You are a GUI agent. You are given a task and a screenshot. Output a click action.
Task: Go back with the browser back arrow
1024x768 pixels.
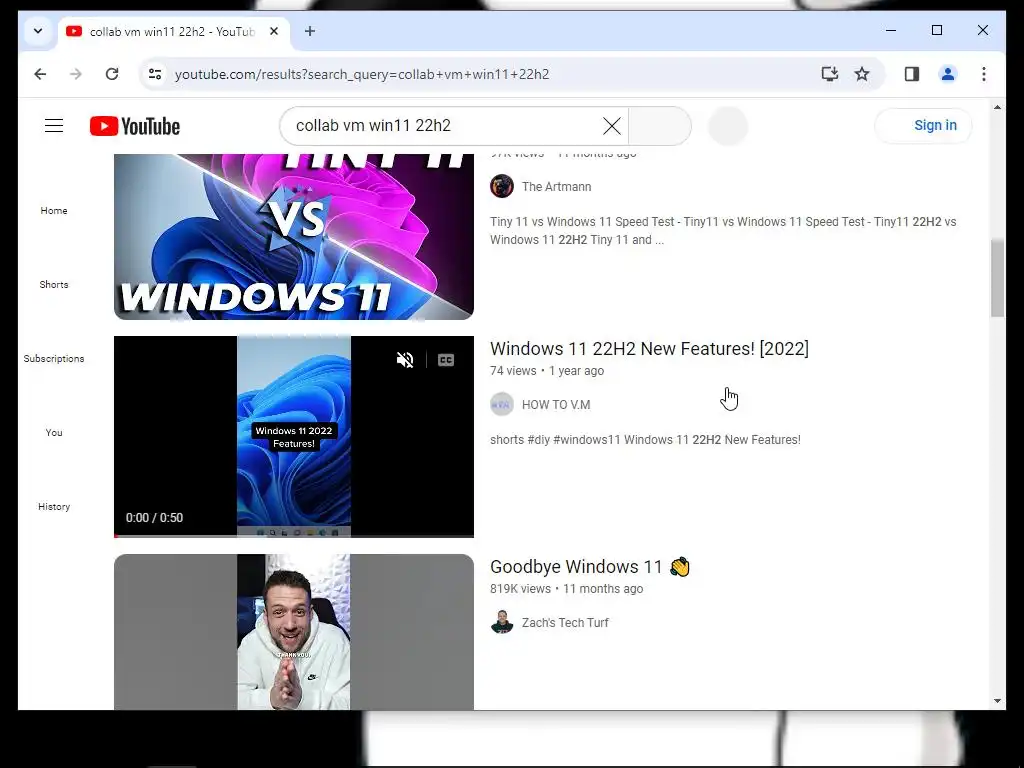click(x=40, y=74)
